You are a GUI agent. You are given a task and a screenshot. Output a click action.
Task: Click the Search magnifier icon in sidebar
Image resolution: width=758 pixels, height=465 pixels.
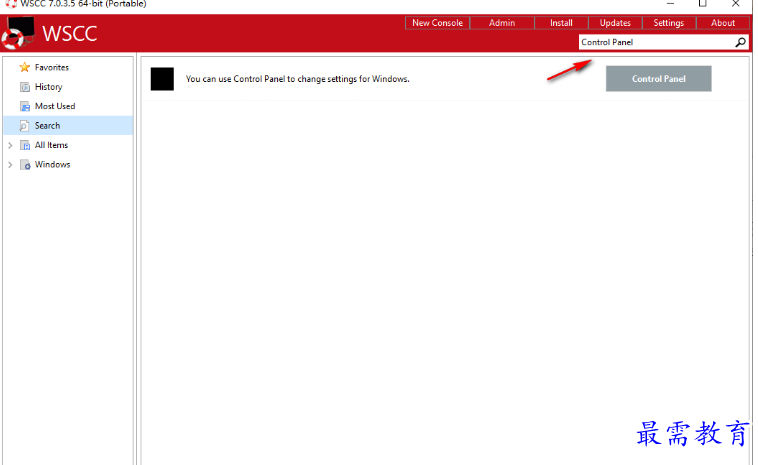pos(24,126)
